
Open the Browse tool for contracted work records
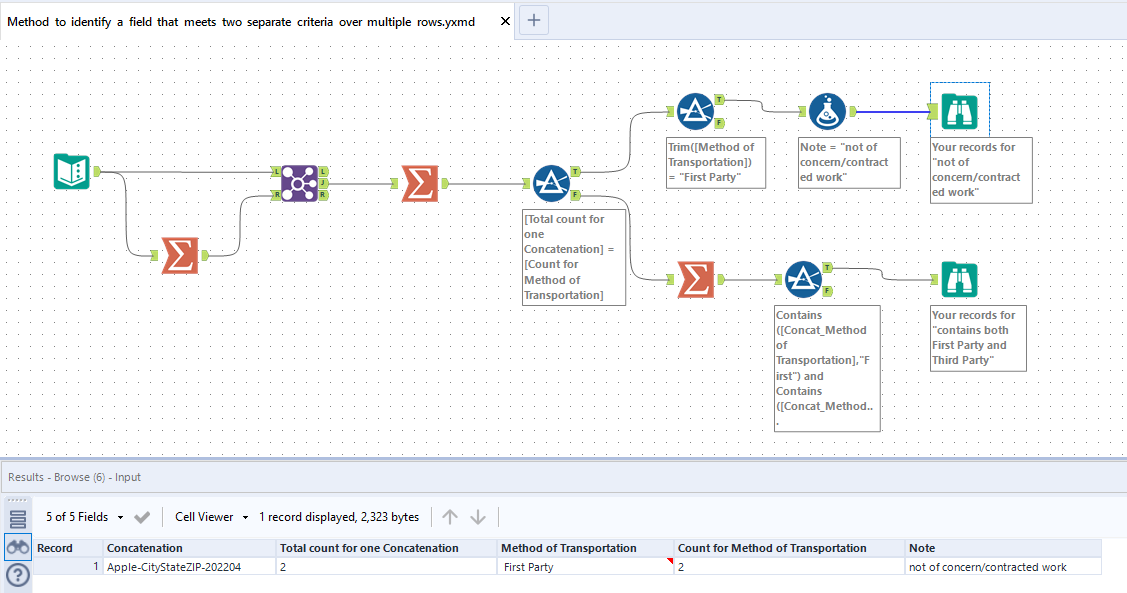[x=959, y=110]
